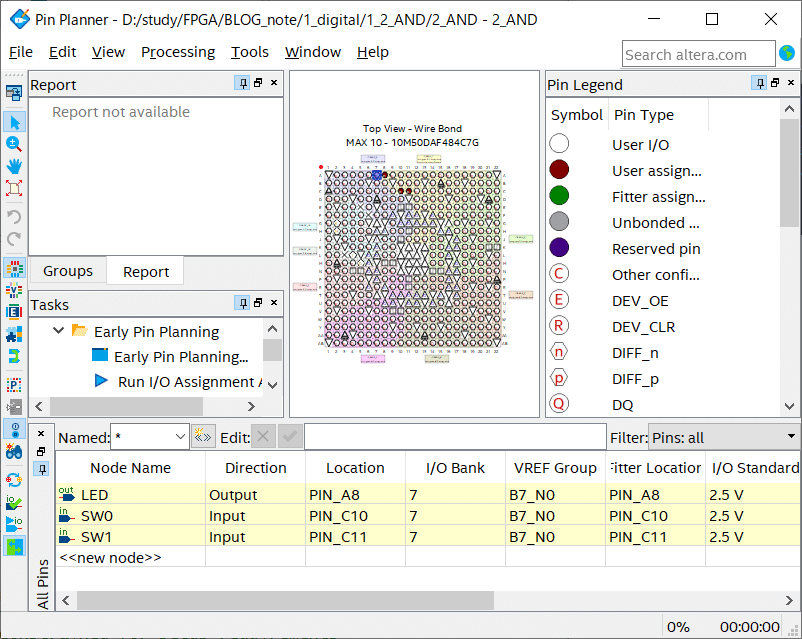Toggle the edges view icon

coord(14,312)
